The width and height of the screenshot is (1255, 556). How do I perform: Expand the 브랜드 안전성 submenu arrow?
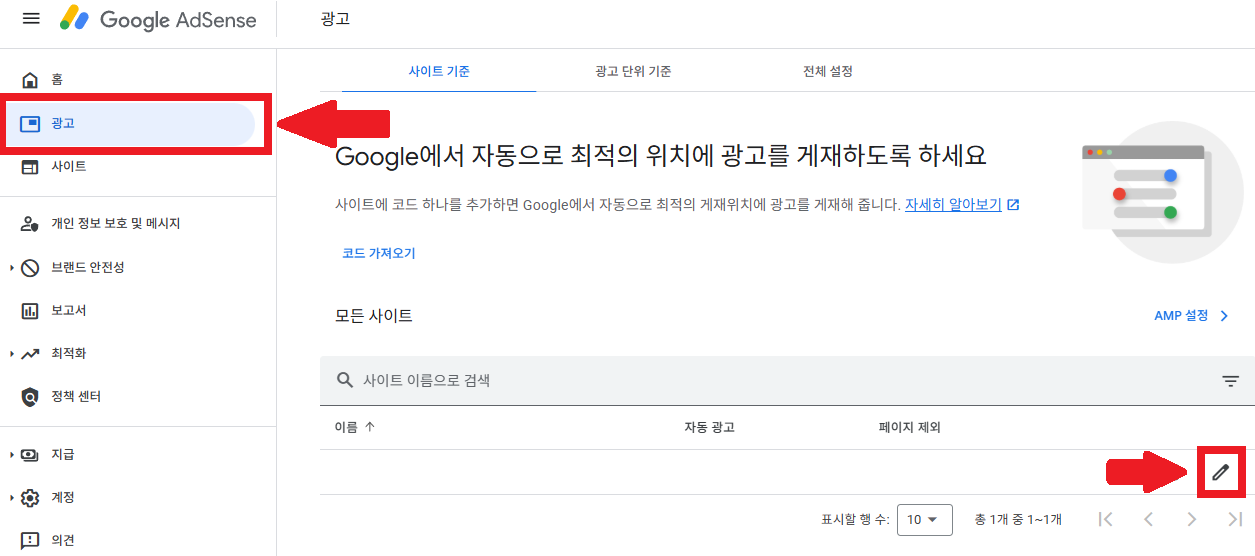pyautogui.click(x=11, y=268)
